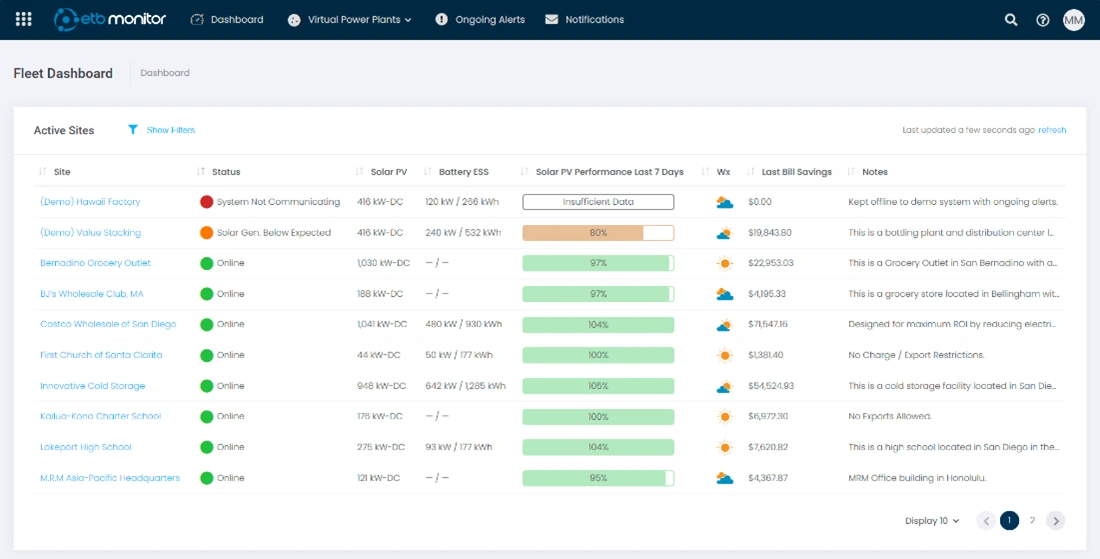
Task: Click weather icon in M.R.M Headquarters row
Action: [725, 478]
